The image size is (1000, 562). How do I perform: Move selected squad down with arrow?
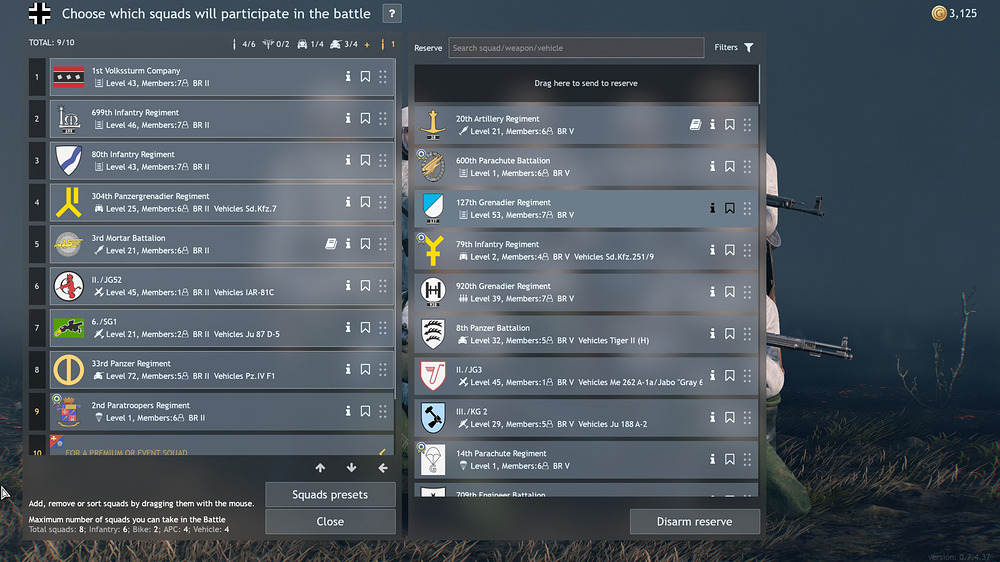click(x=351, y=468)
